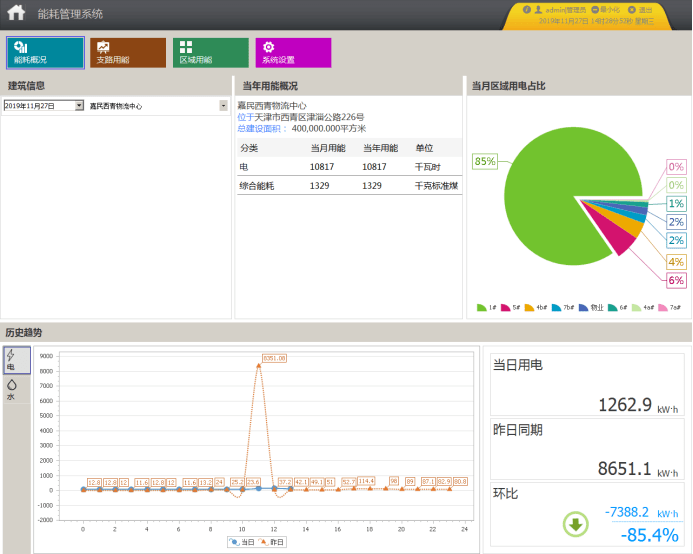
Task: Open the 系统设置 system settings tile
Action: pos(293,53)
